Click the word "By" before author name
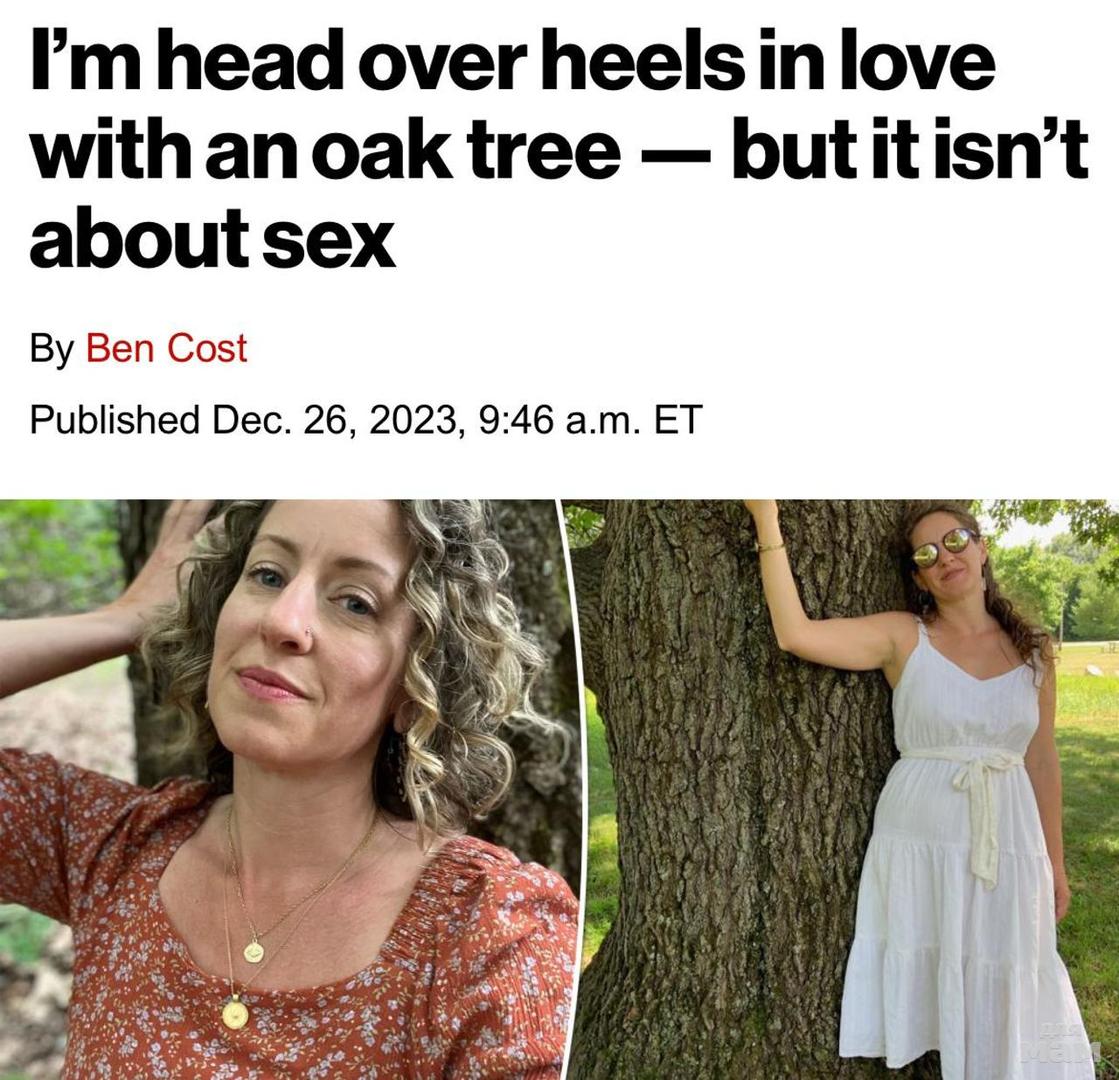Screen dimensions: 1119x1080 [x=51, y=349]
